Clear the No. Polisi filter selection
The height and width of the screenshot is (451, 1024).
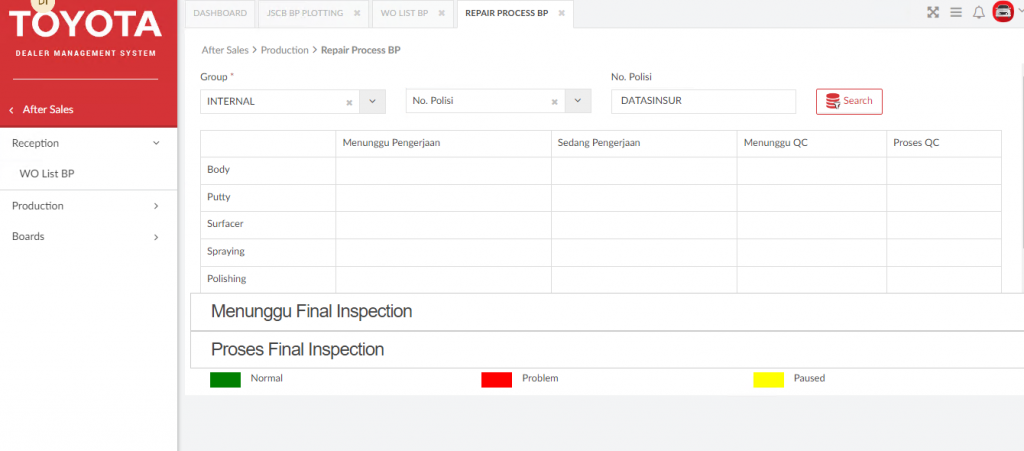pos(554,102)
